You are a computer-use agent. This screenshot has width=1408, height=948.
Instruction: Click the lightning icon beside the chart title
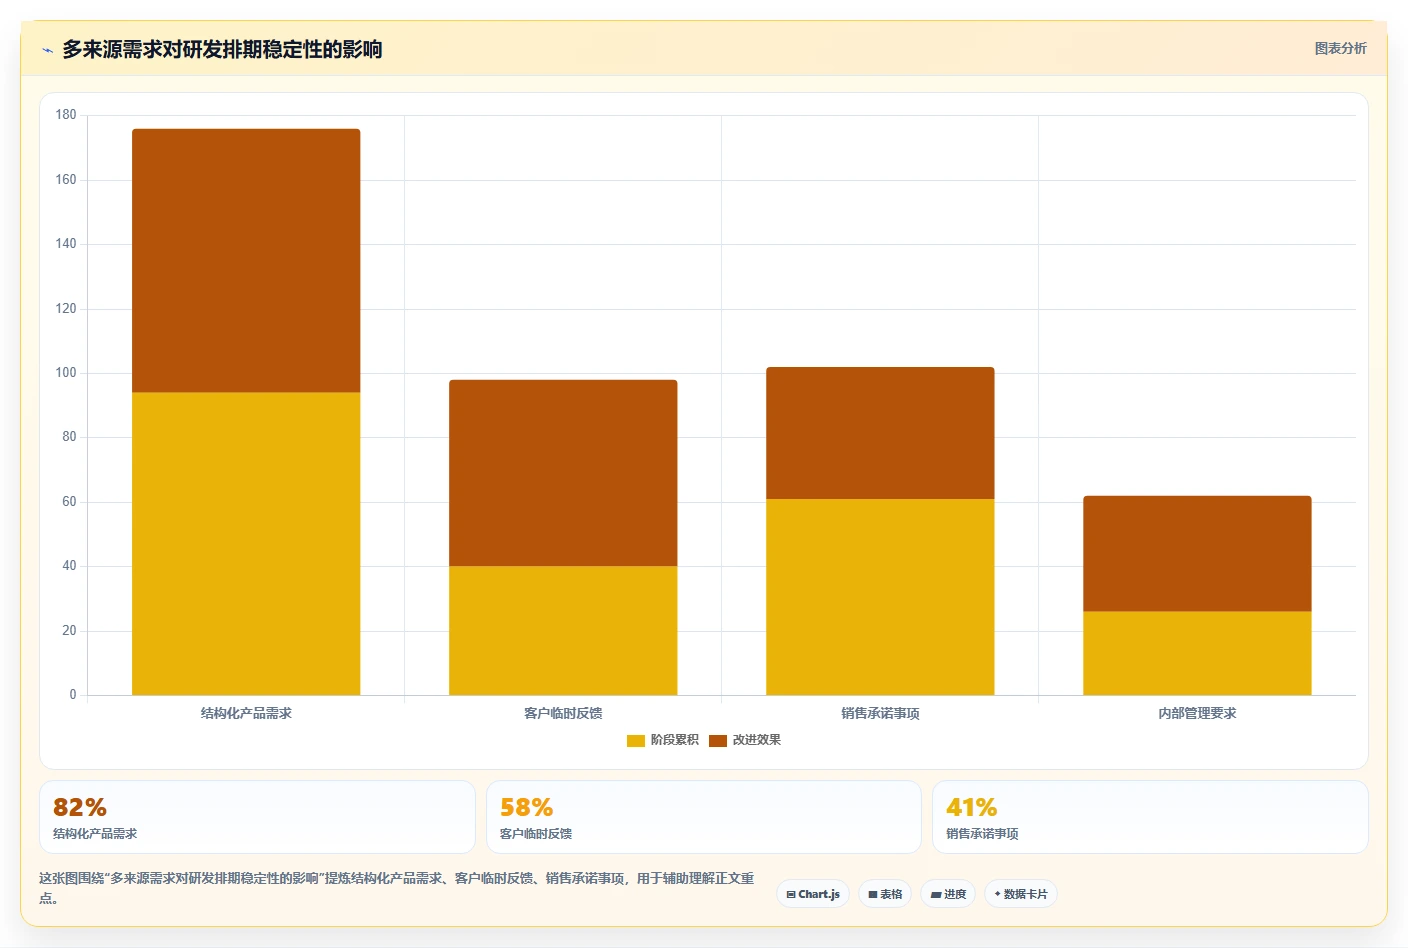point(47,50)
